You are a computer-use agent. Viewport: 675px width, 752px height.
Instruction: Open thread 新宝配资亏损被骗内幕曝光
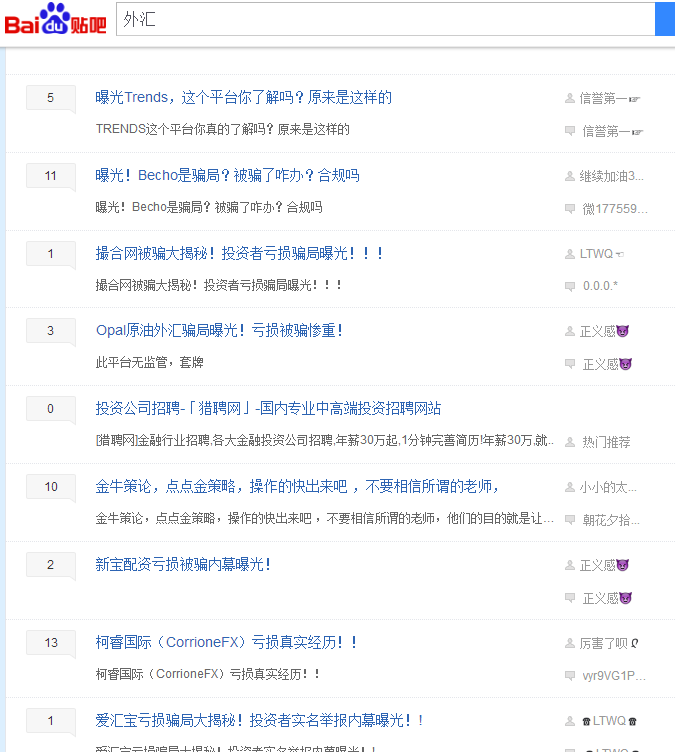[x=183, y=564]
